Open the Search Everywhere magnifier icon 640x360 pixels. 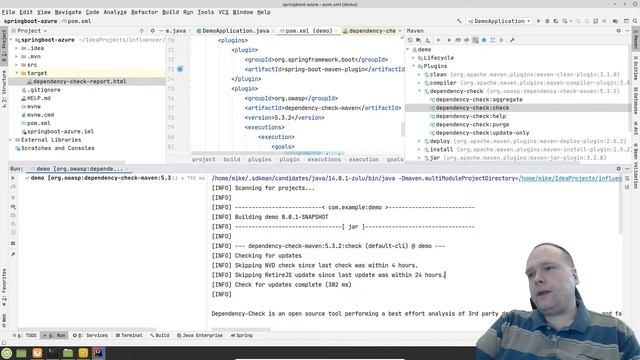point(635,21)
